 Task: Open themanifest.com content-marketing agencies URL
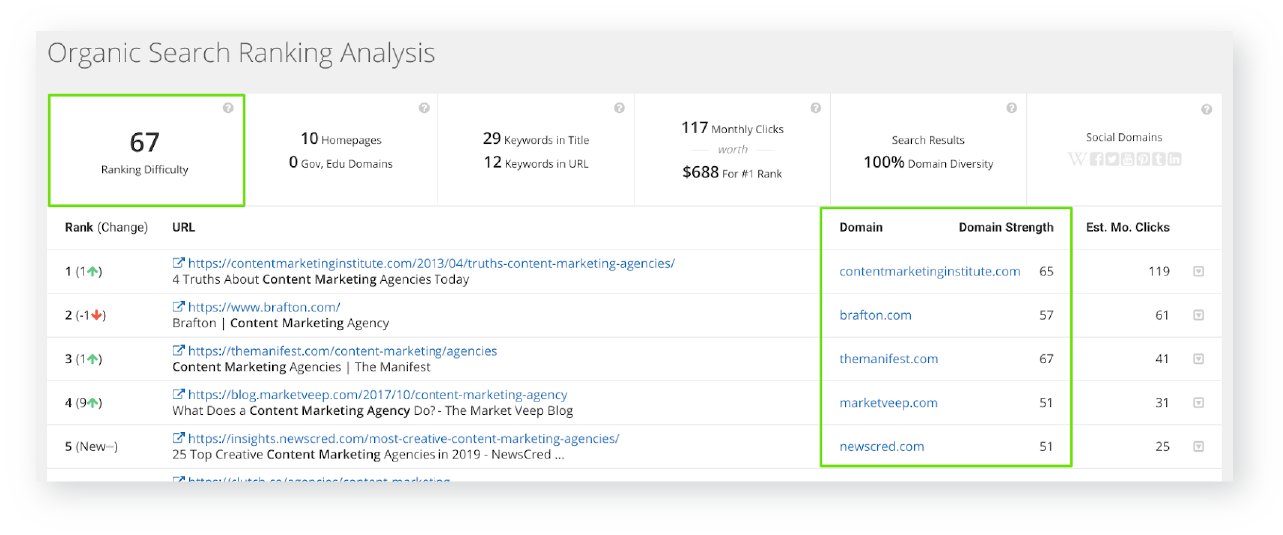click(342, 351)
